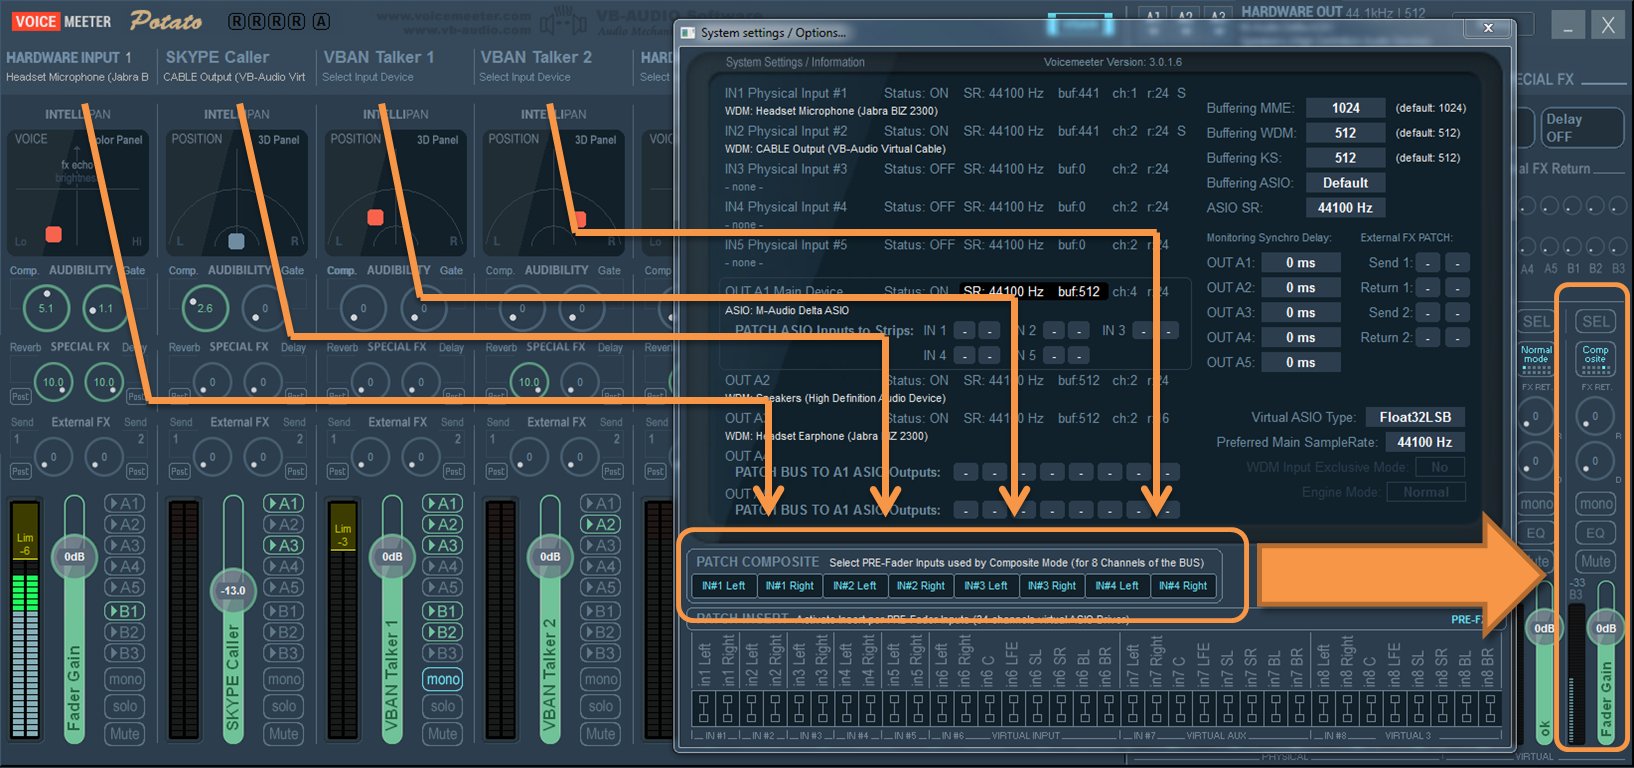Toggle A3 bus routing on SKYPE Caller

[284, 545]
